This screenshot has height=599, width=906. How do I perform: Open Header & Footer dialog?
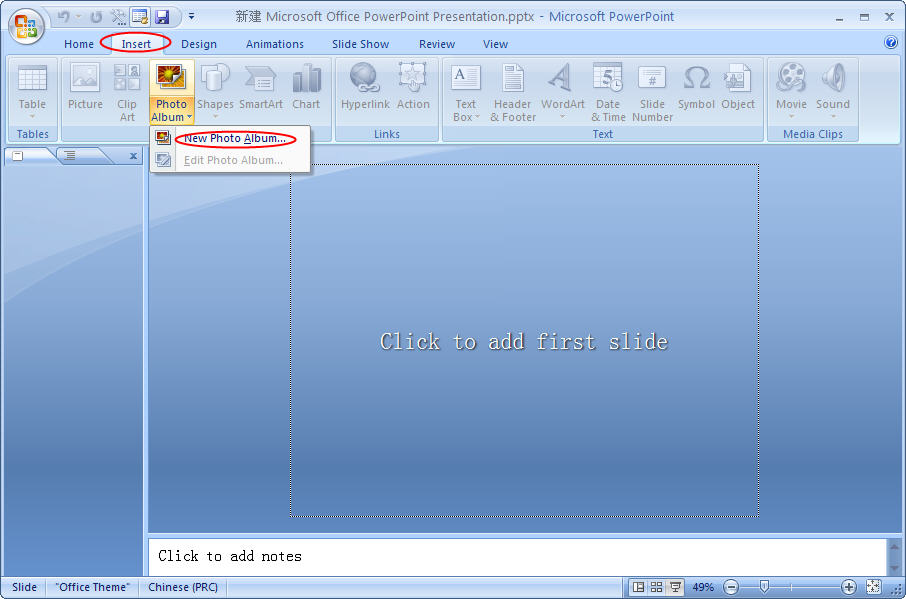[x=513, y=92]
